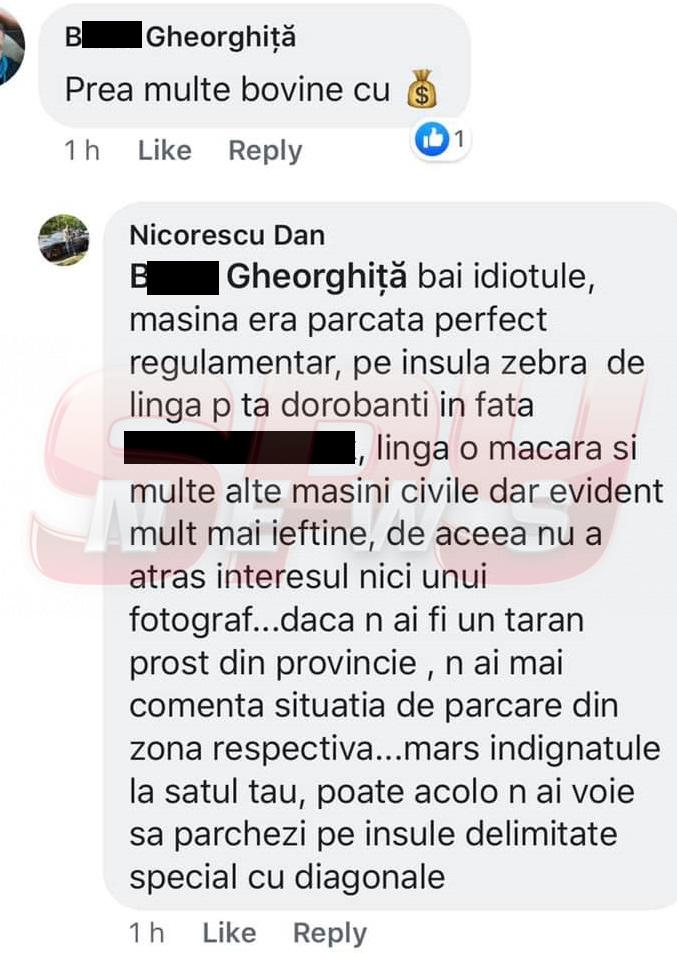Click the money bag emoji
The width and height of the screenshot is (677, 953).
point(421,89)
